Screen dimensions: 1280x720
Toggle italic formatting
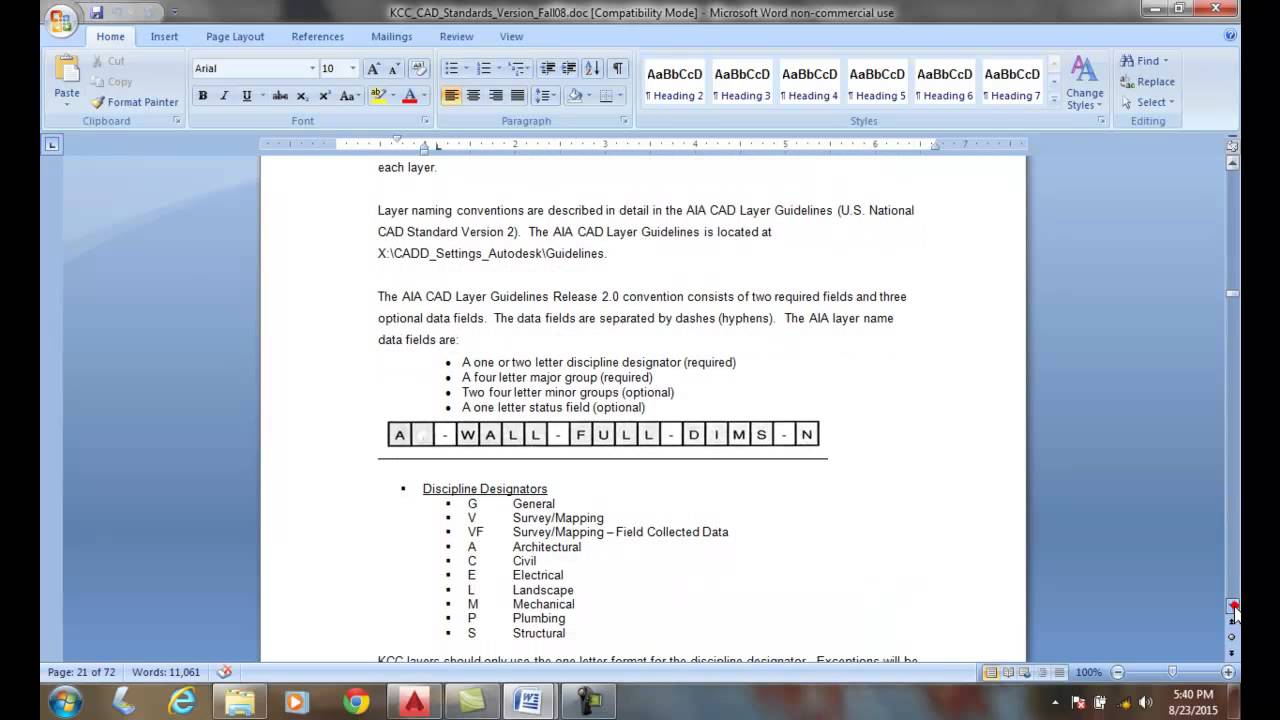coord(224,96)
